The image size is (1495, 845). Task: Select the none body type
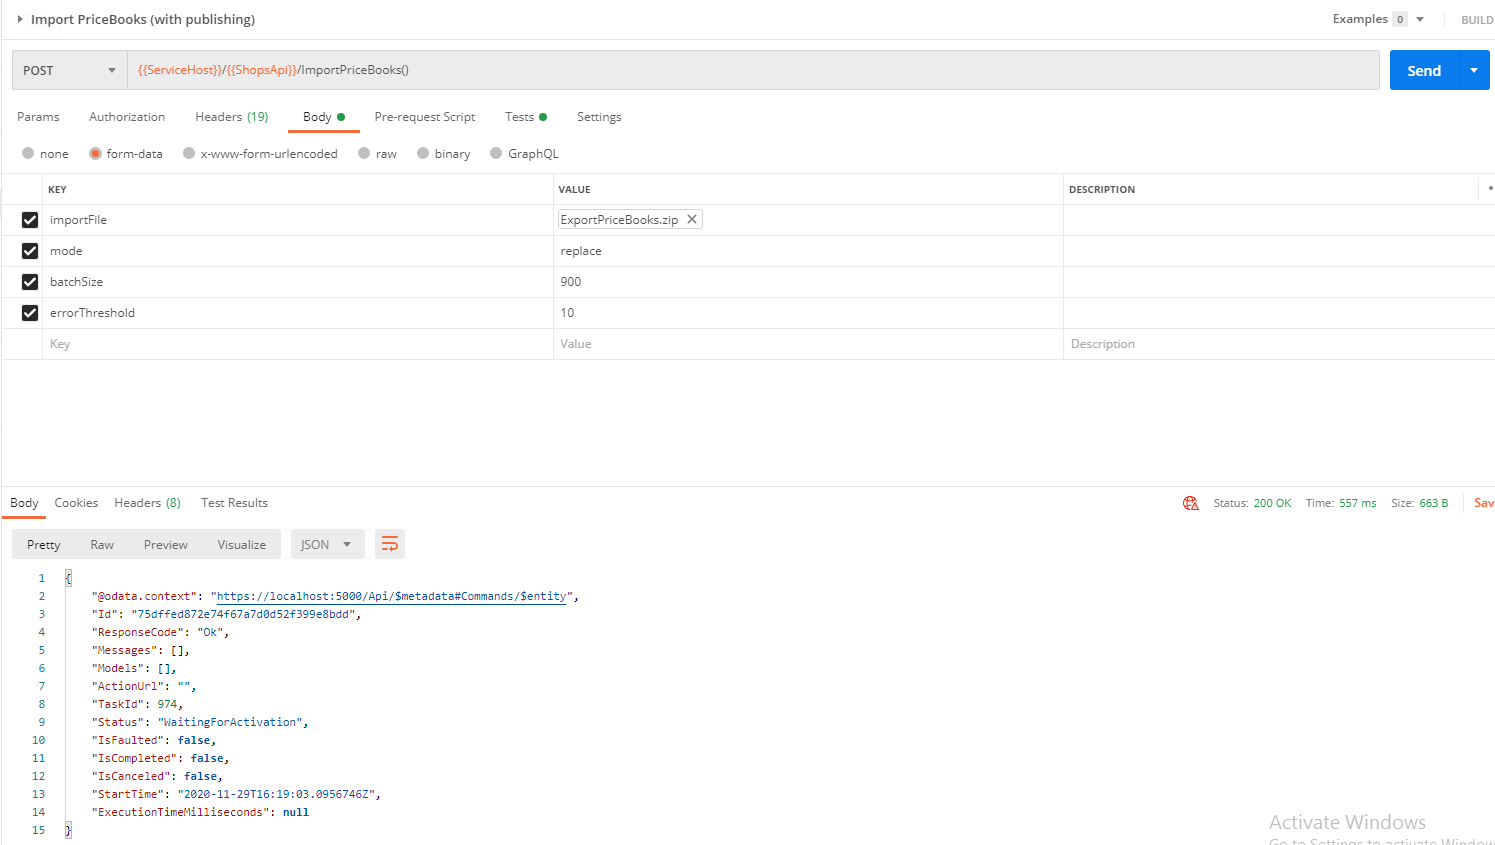coord(28,153)
